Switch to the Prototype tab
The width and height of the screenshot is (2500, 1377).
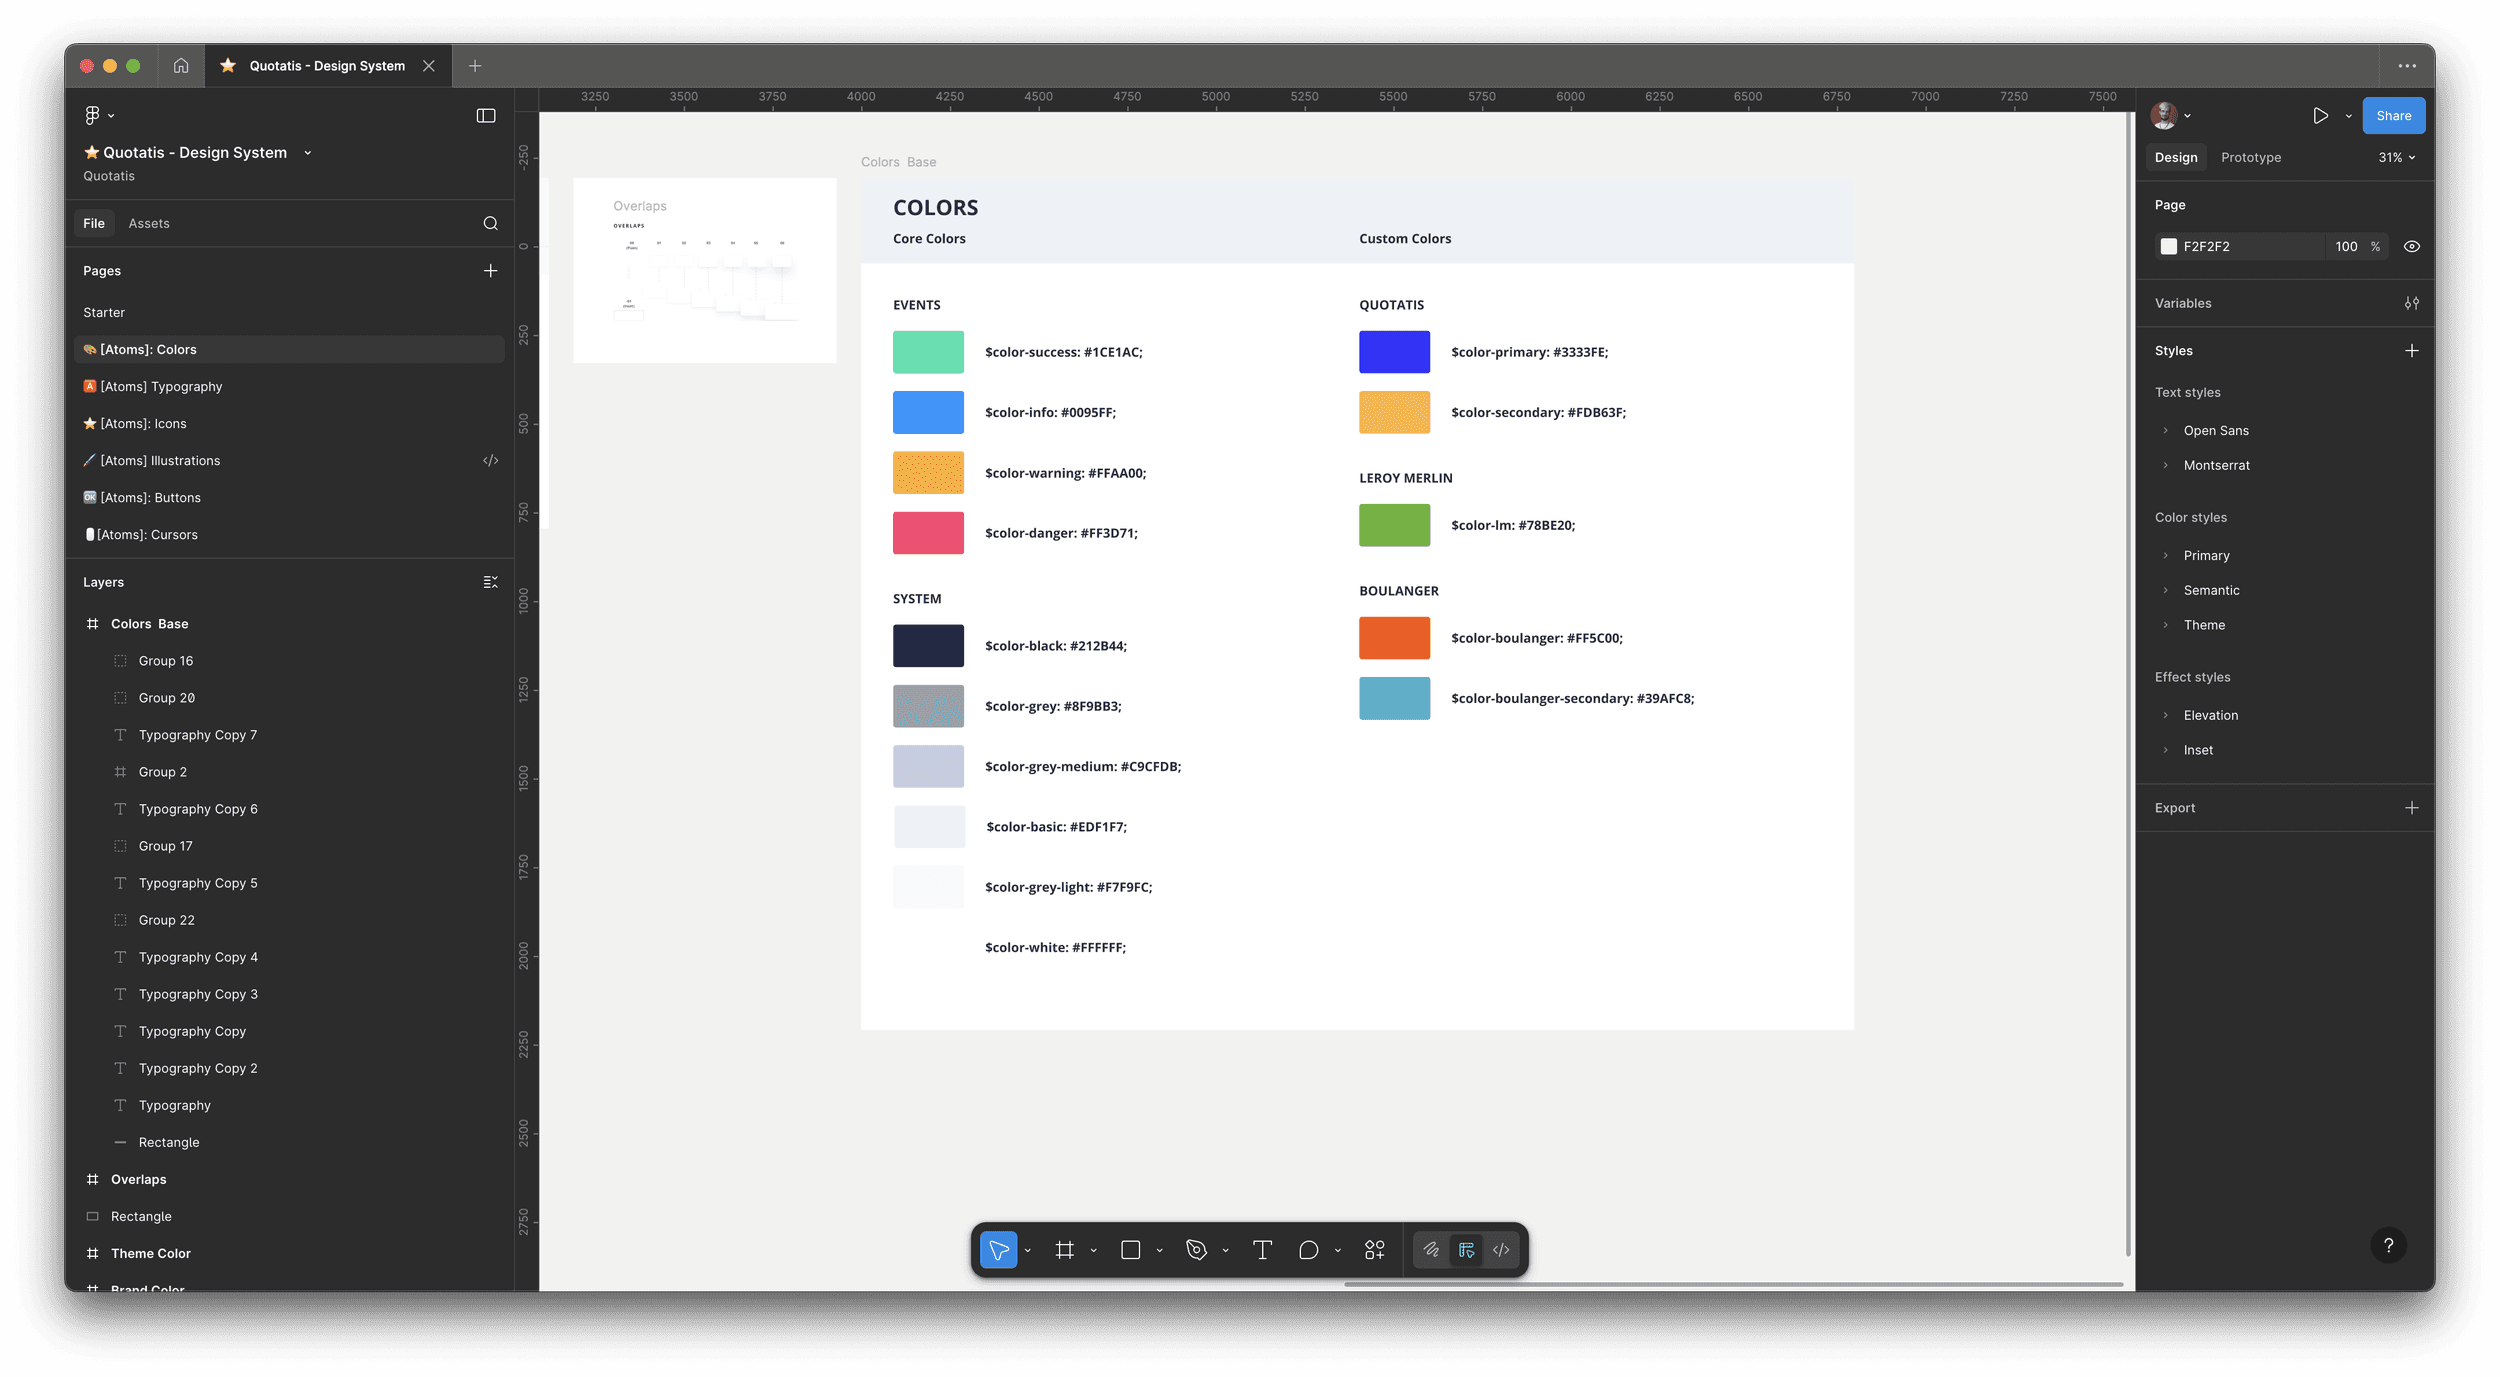2250,158
